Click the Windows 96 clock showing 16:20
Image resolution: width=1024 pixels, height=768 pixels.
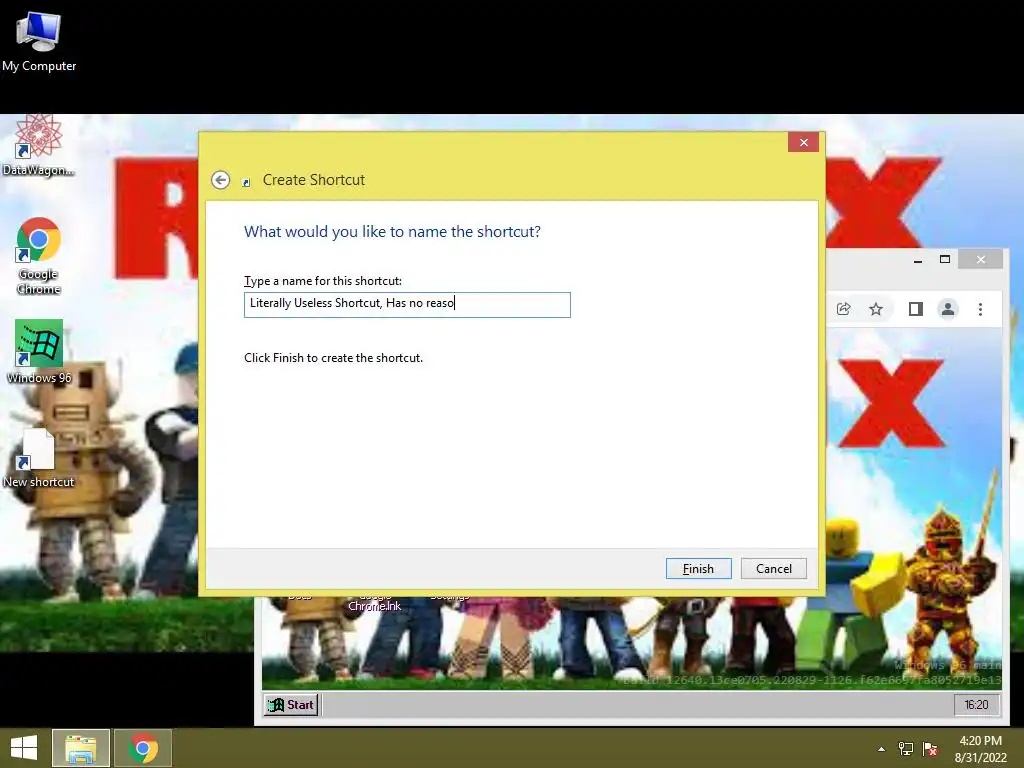pyautogui.click(x=976, y=705)
